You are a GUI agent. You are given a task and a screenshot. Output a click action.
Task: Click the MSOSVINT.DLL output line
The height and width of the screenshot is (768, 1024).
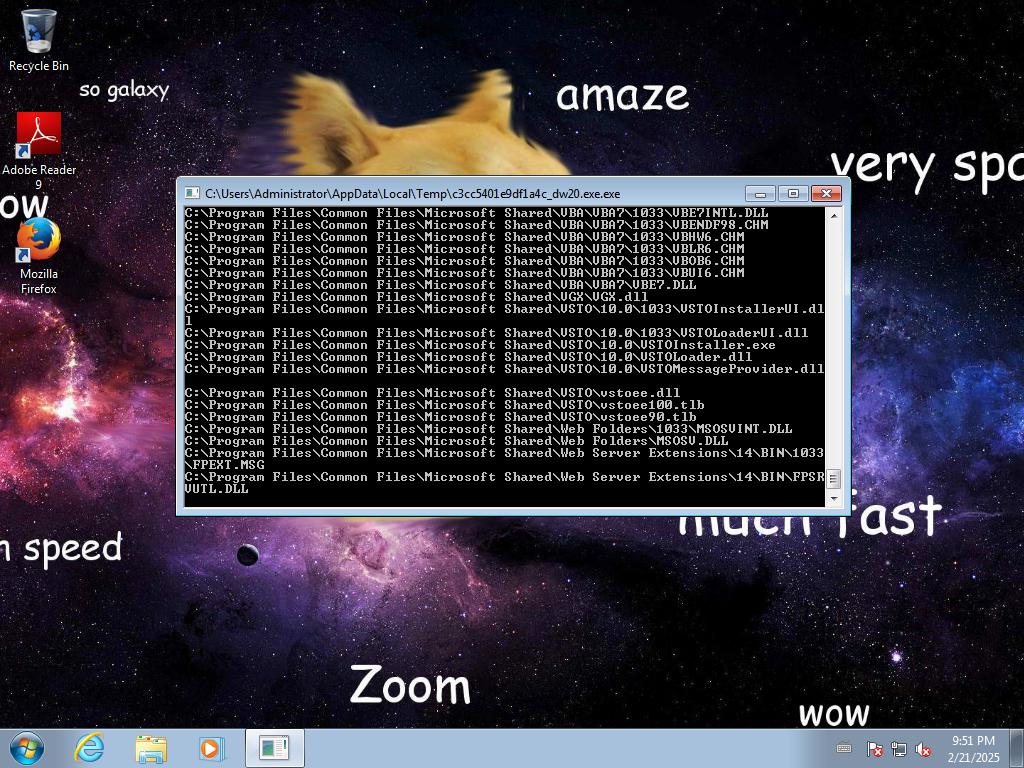click(x=488, y=429)
